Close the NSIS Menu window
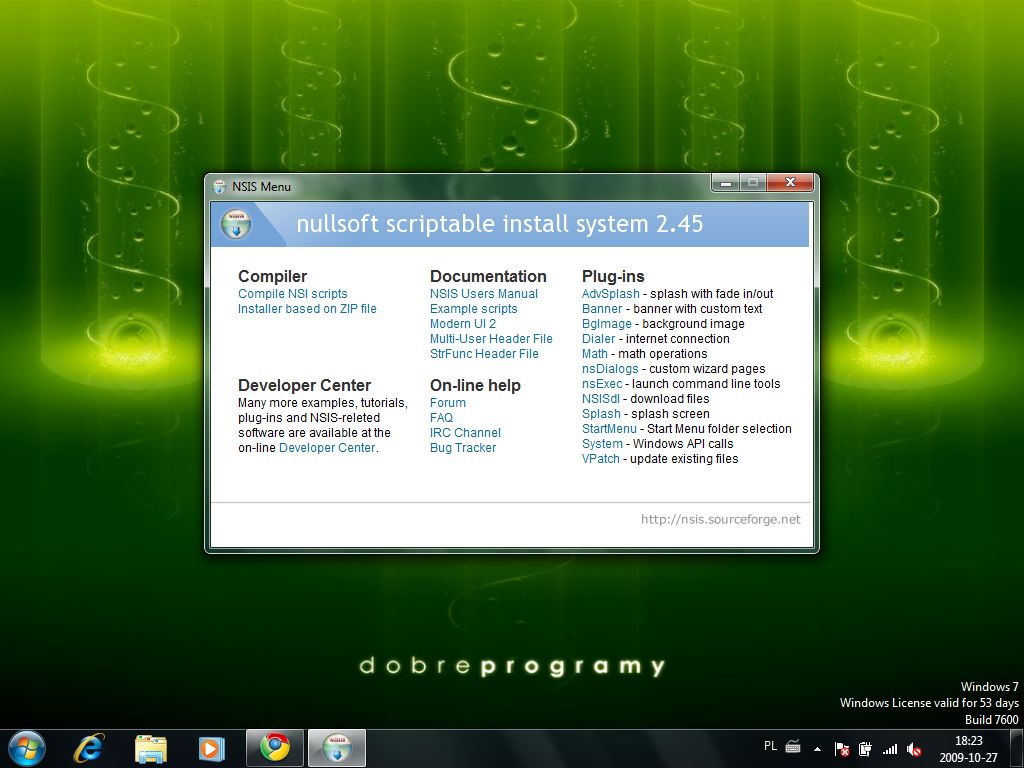Image resolution: width=1024 pixels, height=768 pixels. (x=790, y=182)
